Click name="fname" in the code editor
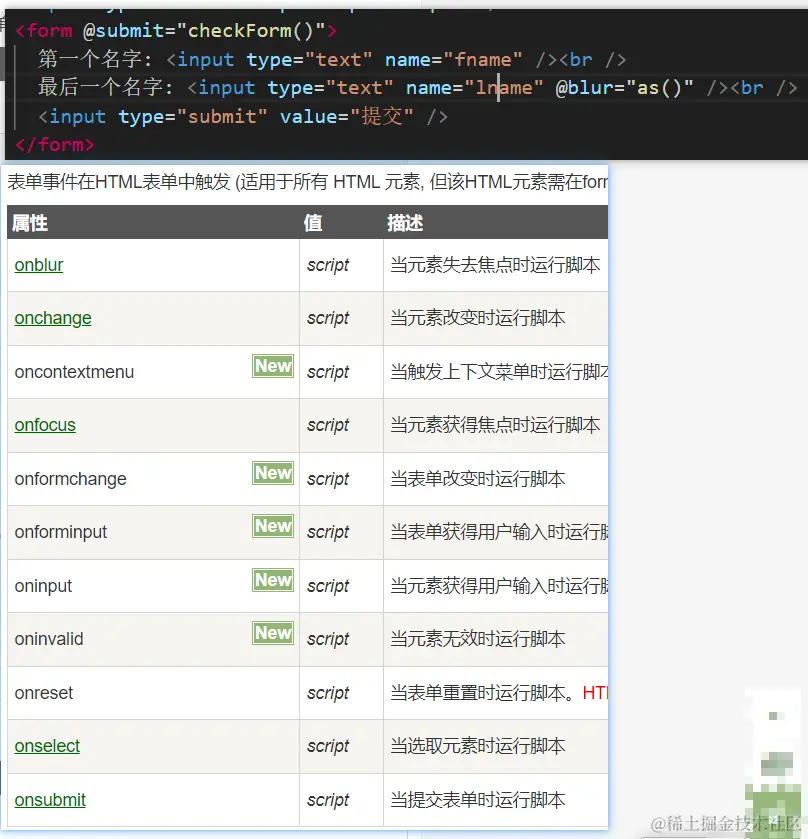 click(x=453, y=59)
